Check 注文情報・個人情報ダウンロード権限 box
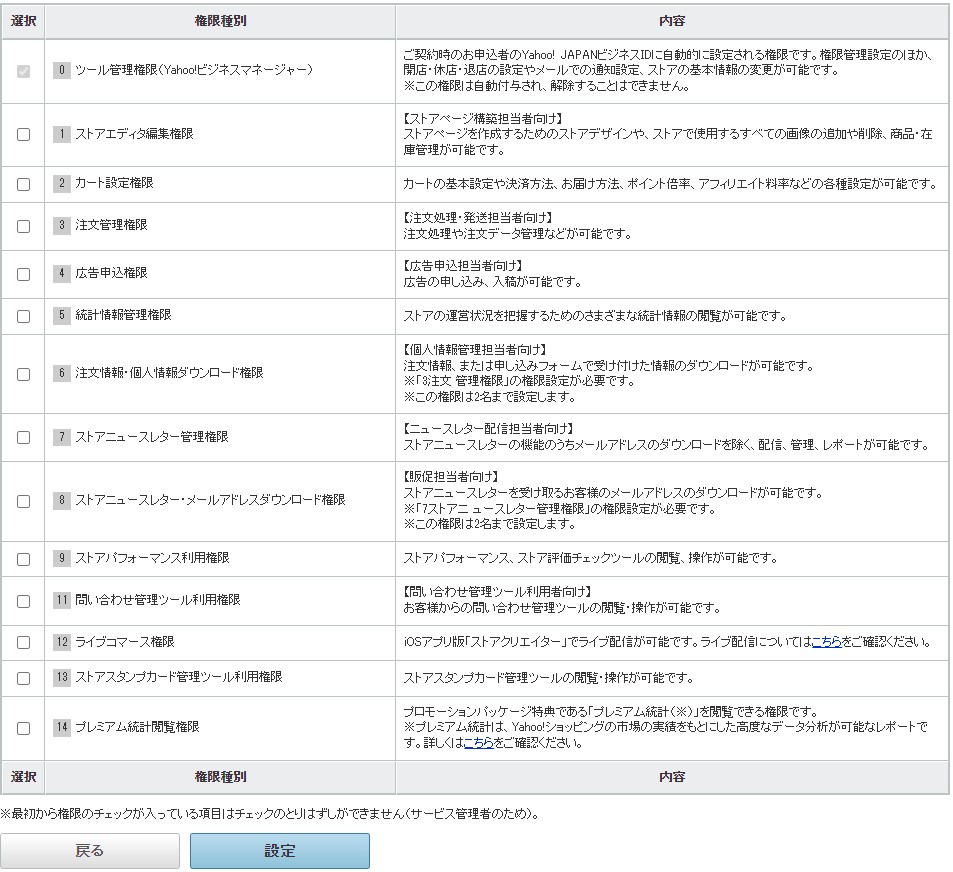 23,374
